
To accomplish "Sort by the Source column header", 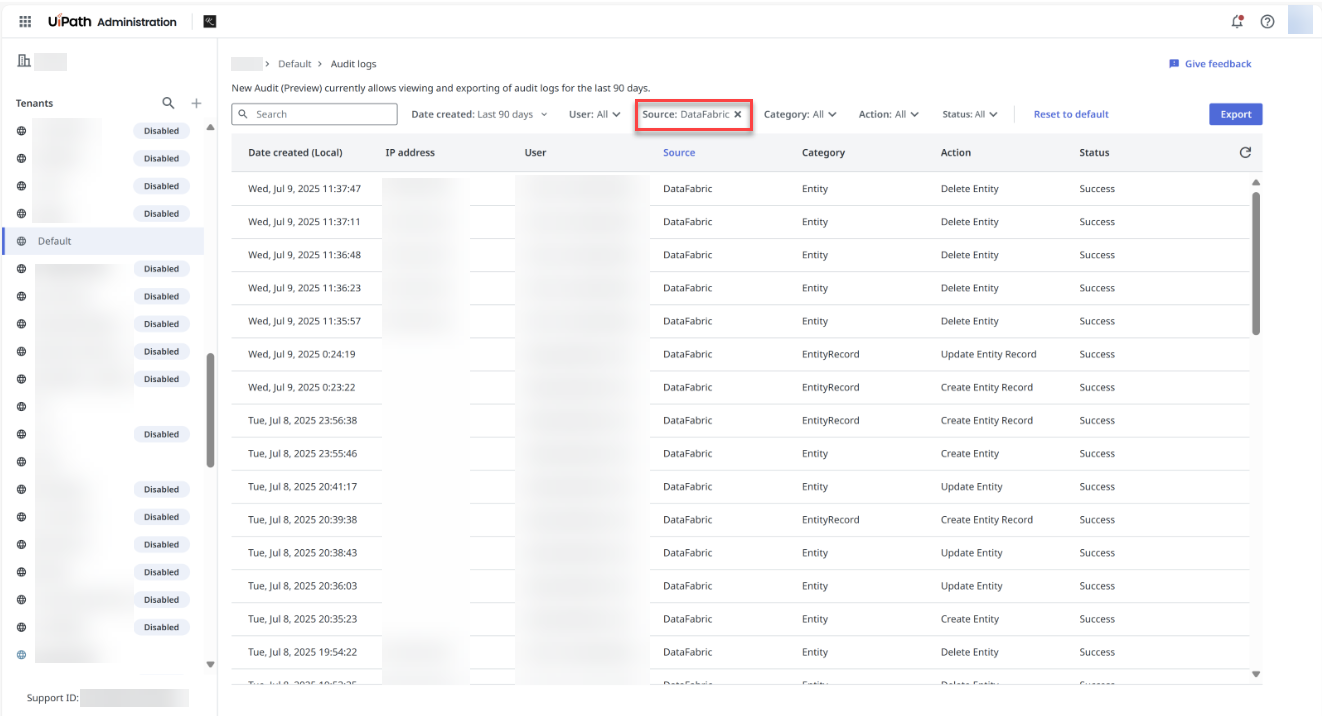I will pos(679,153).
